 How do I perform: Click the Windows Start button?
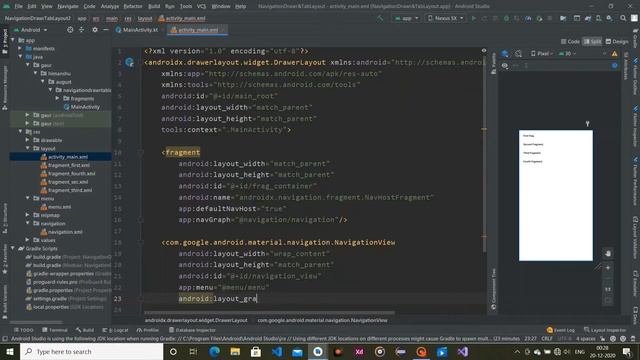coord(10,351)
